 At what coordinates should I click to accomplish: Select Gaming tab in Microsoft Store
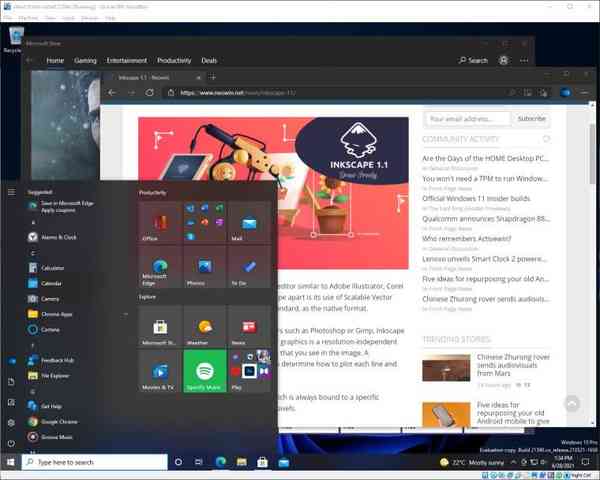pos(85,60)
